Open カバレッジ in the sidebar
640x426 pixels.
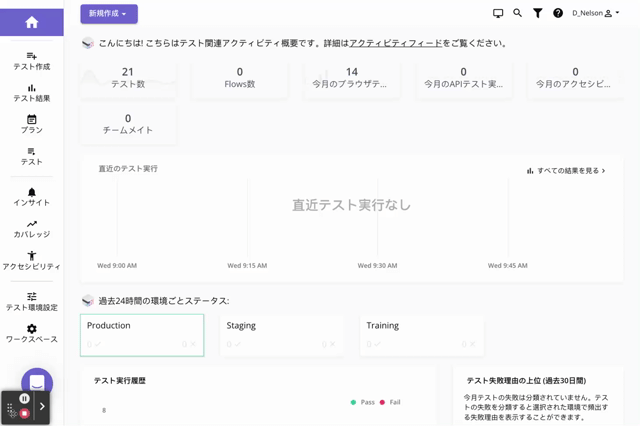[x=31, y=228]
